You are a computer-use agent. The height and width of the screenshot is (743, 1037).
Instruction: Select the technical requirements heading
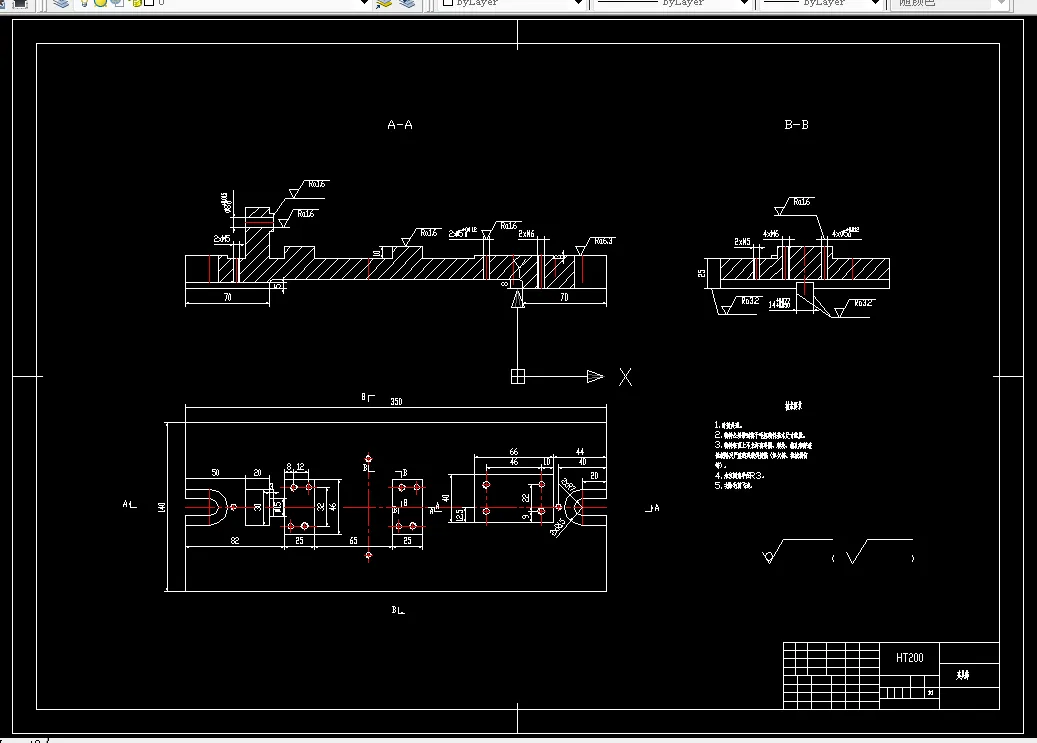click(x=794, y=406)
